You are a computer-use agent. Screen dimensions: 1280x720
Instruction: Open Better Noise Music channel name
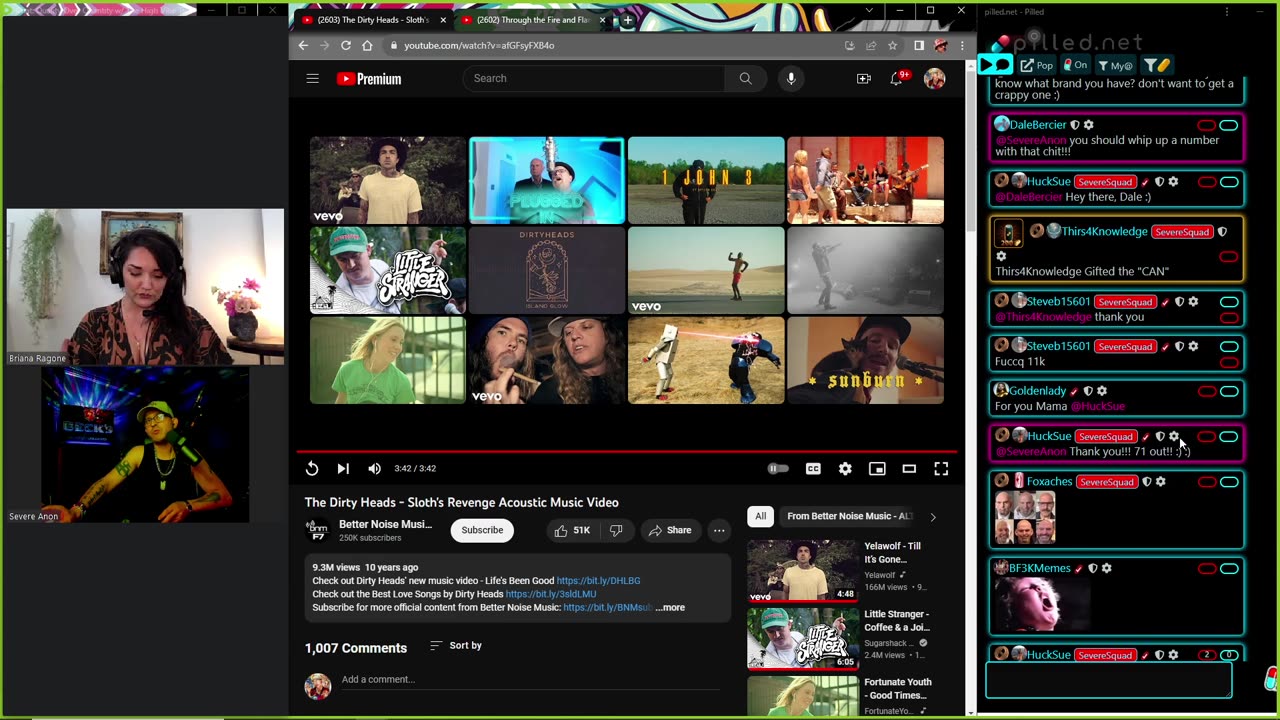tap(385, 524)
